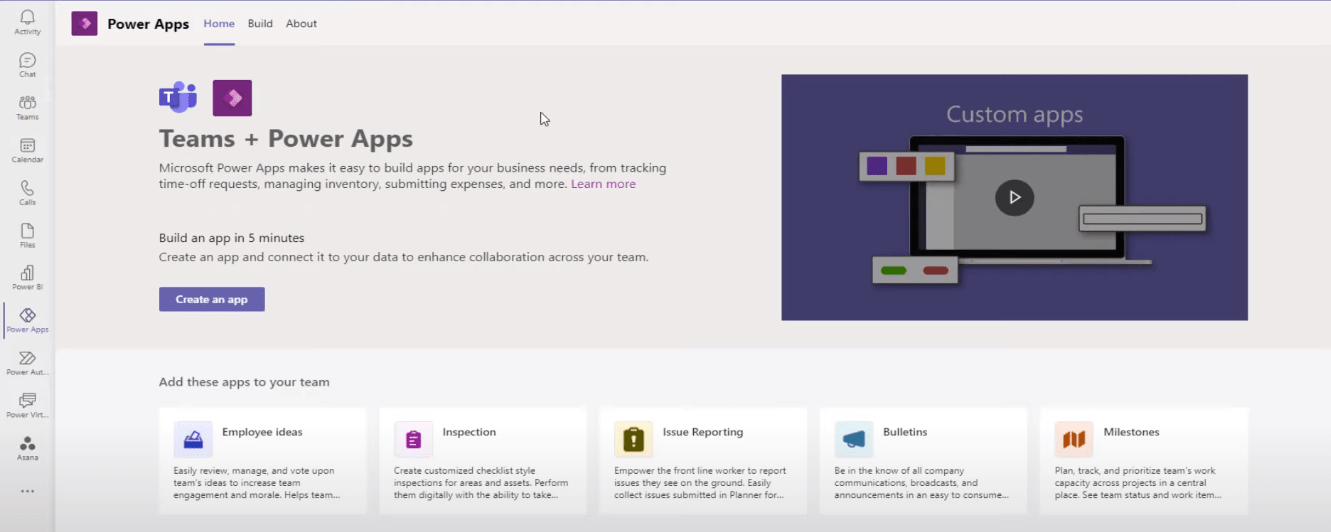Open Asana from the sidebar
The height and width of the screenshot is (532, 1331).
click(x=27, y=448)
